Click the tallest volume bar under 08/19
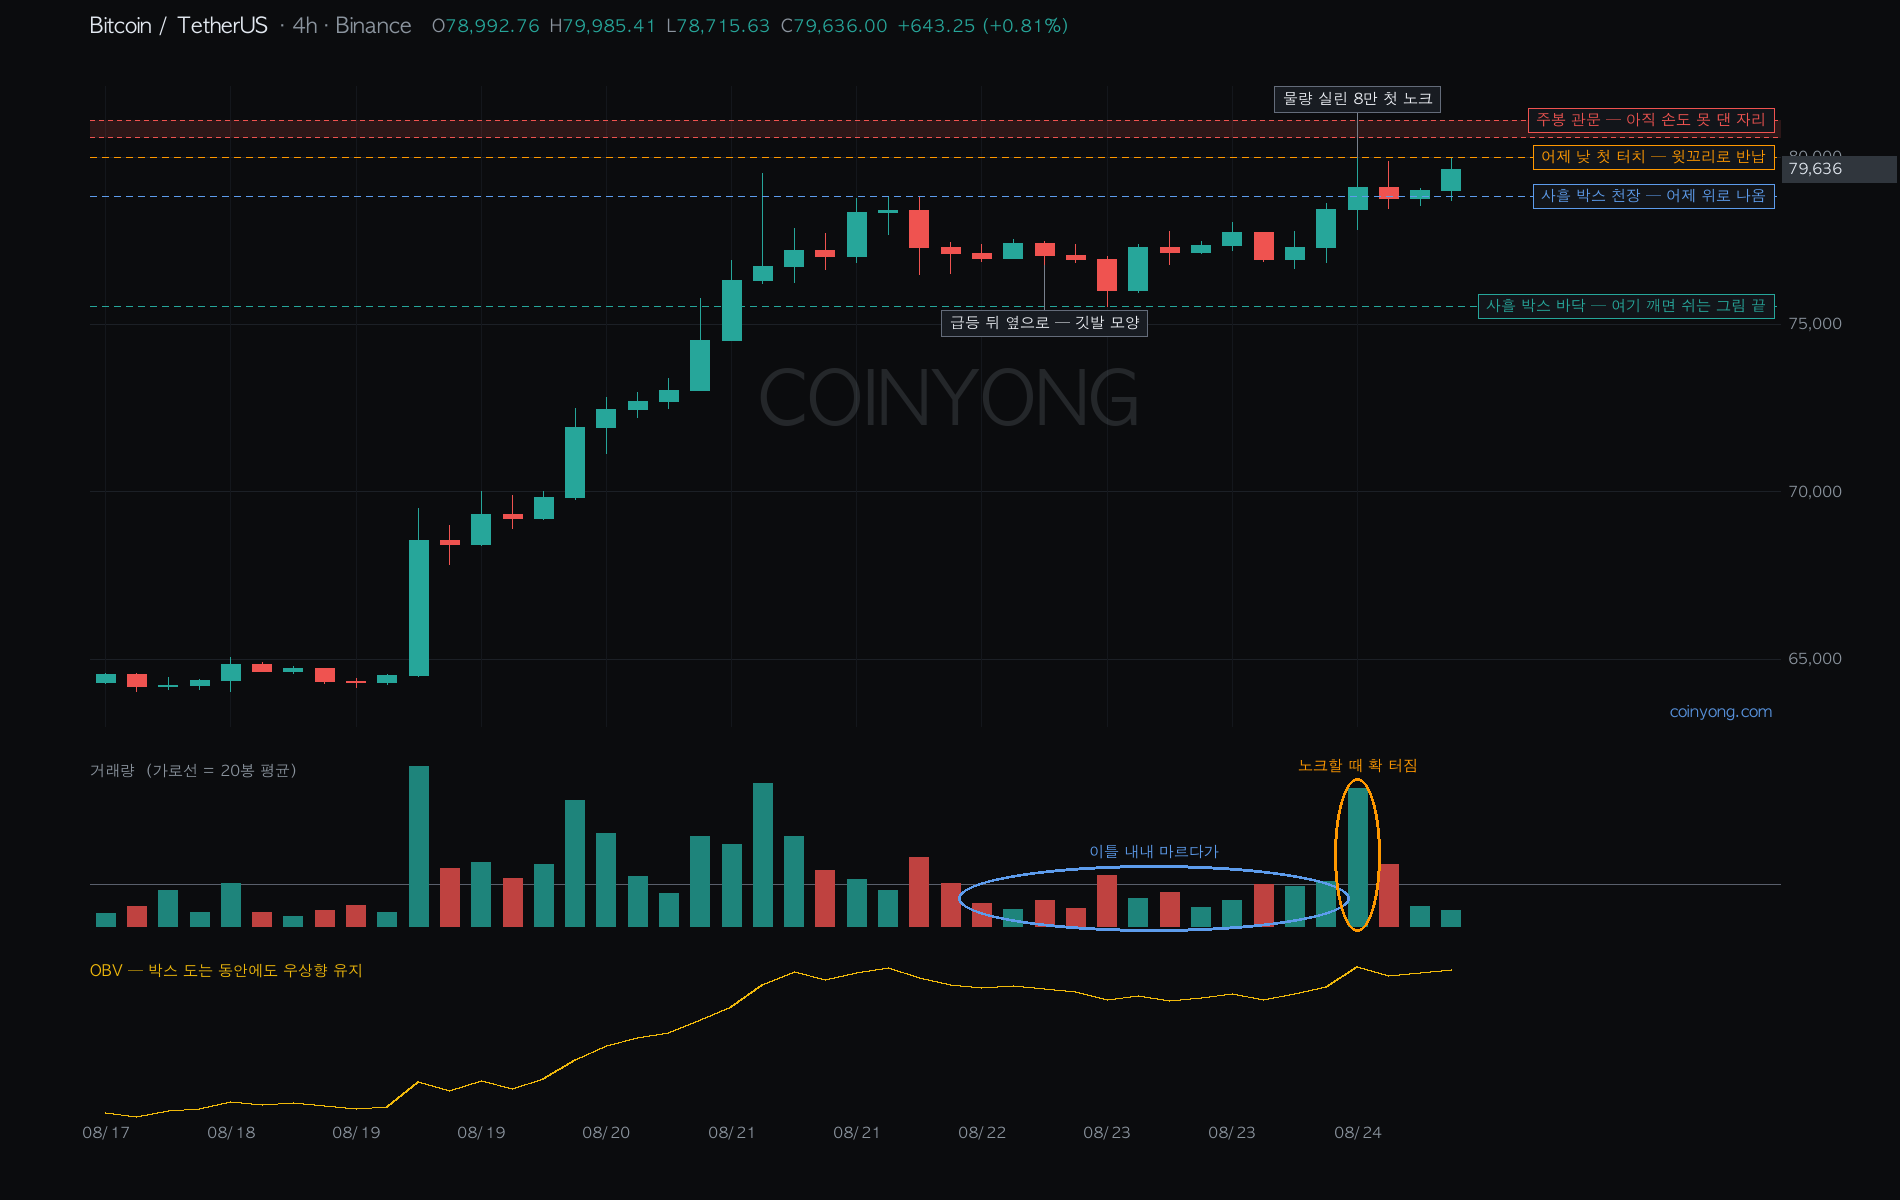 419,847
